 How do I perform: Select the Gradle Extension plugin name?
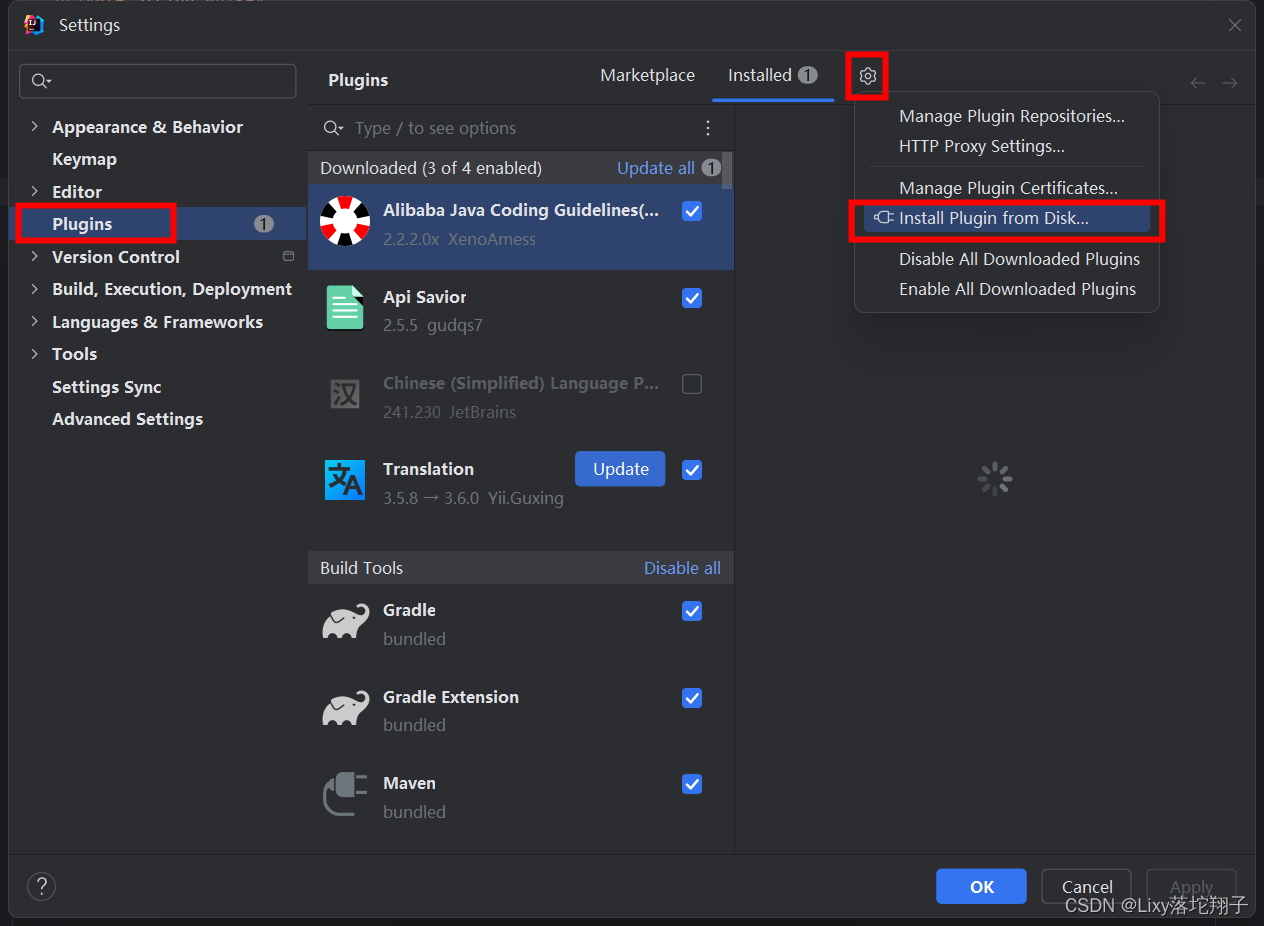pos(451,697)
